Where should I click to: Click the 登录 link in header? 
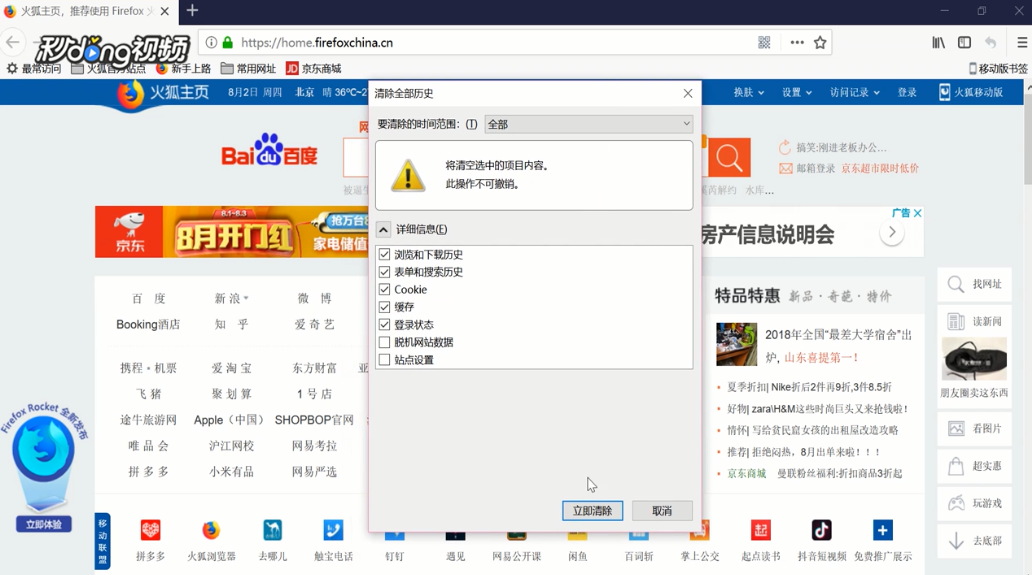point(907,93)
